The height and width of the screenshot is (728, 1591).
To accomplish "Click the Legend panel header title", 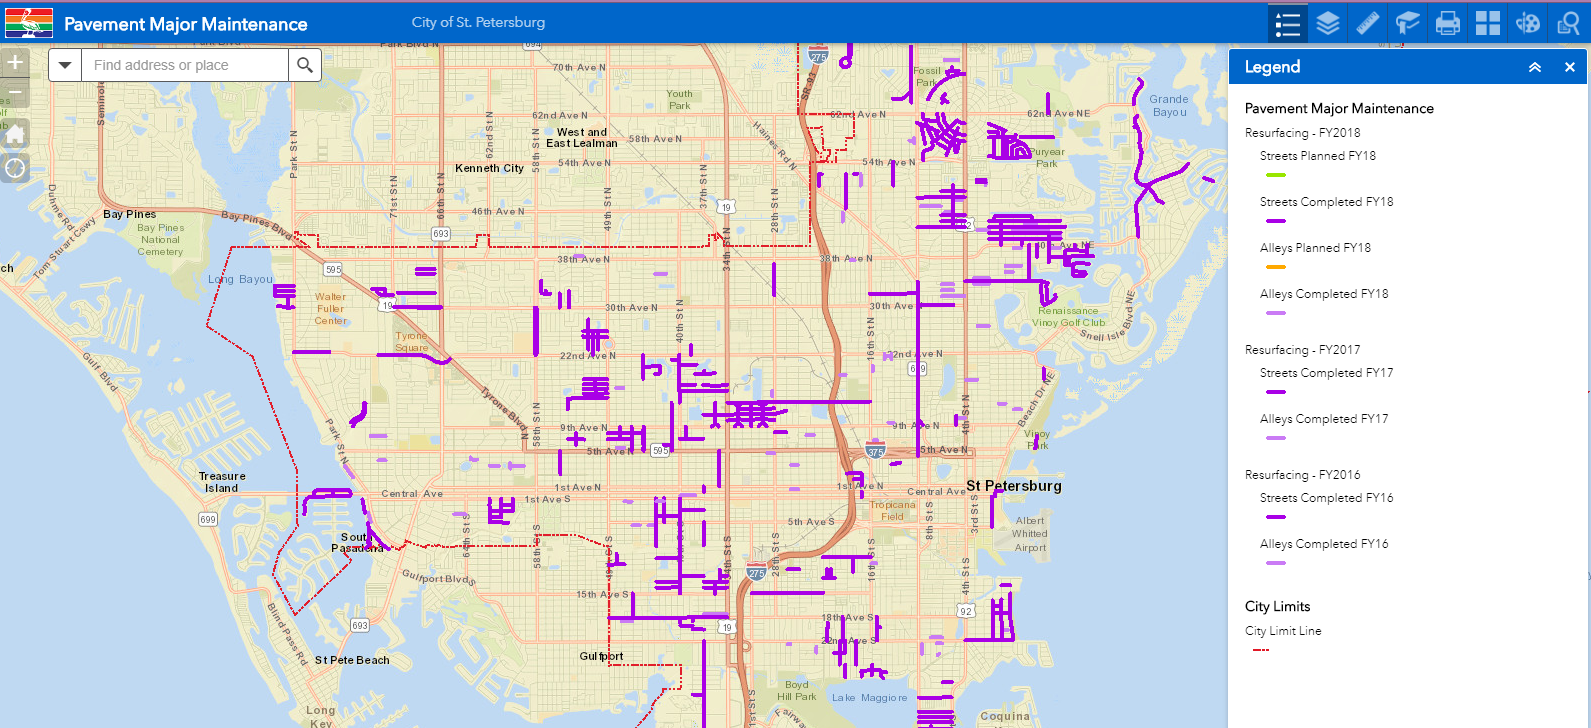I will click(x=1272, y=67).
